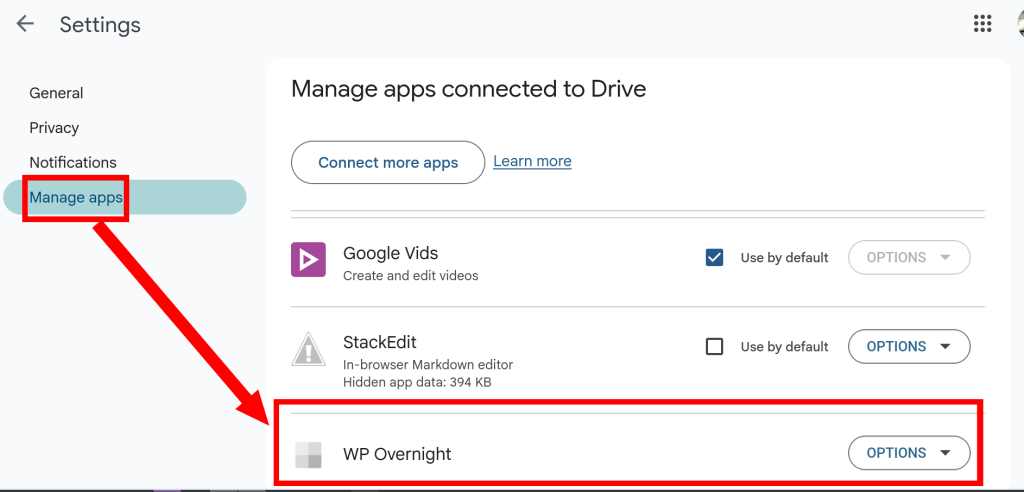Go to General settings section
This screenshot has height=492, width=1024.
(x=56, y=93)
